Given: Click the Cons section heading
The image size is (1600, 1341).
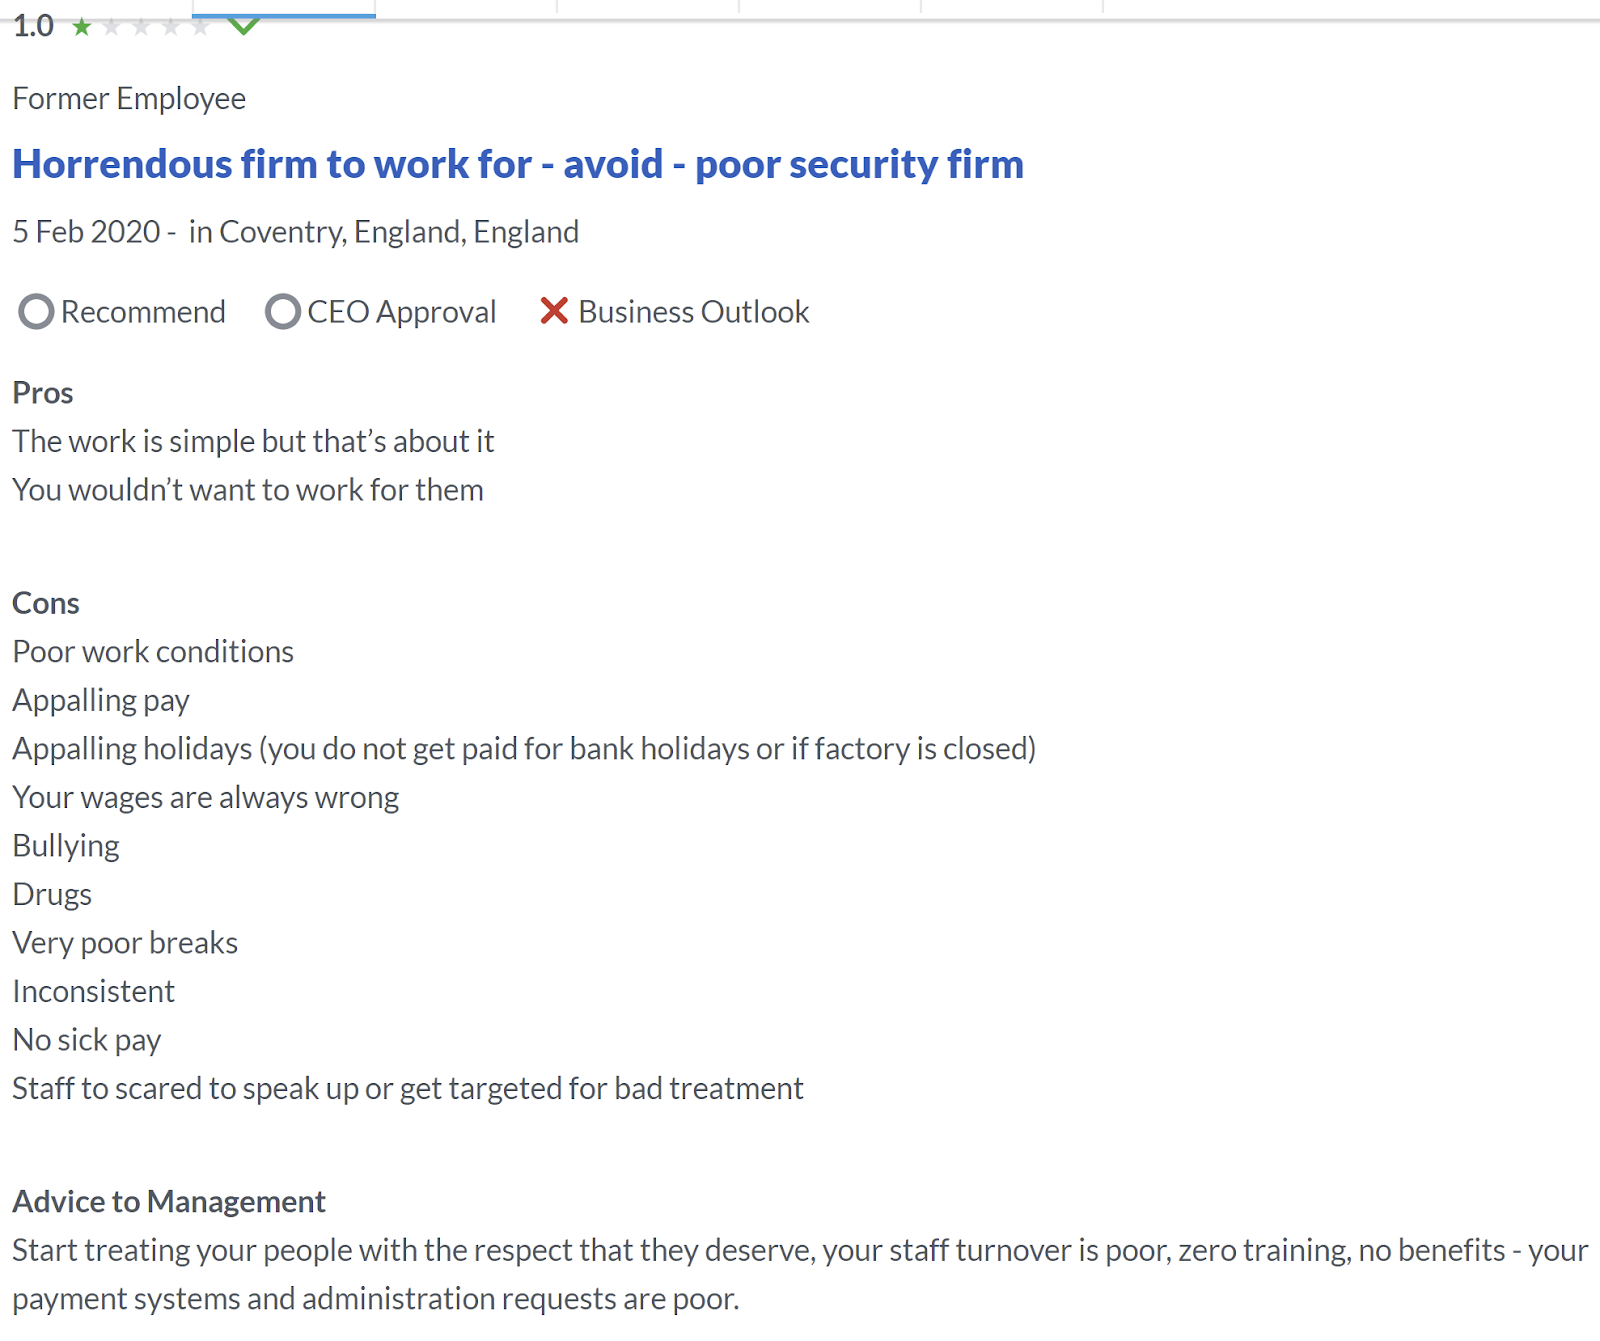Looking at the screenshot, I should [46, 603].
